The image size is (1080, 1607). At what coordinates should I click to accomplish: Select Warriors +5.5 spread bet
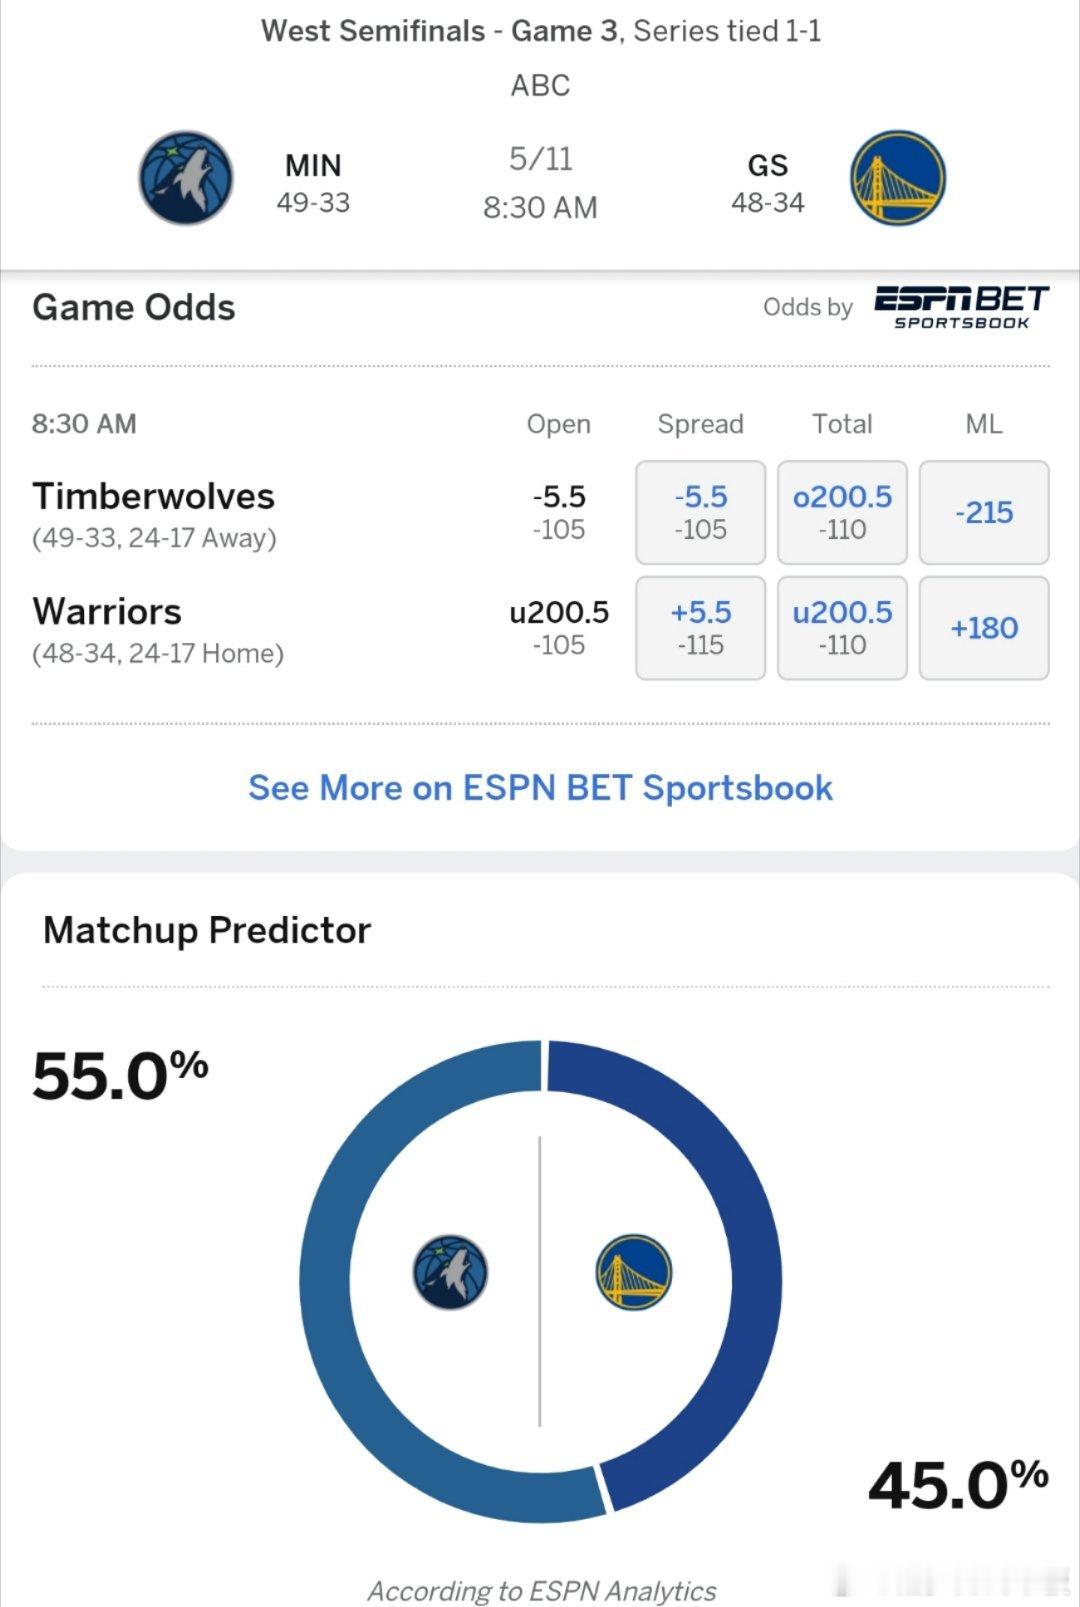pyautogui.click(x=700, y=628)
